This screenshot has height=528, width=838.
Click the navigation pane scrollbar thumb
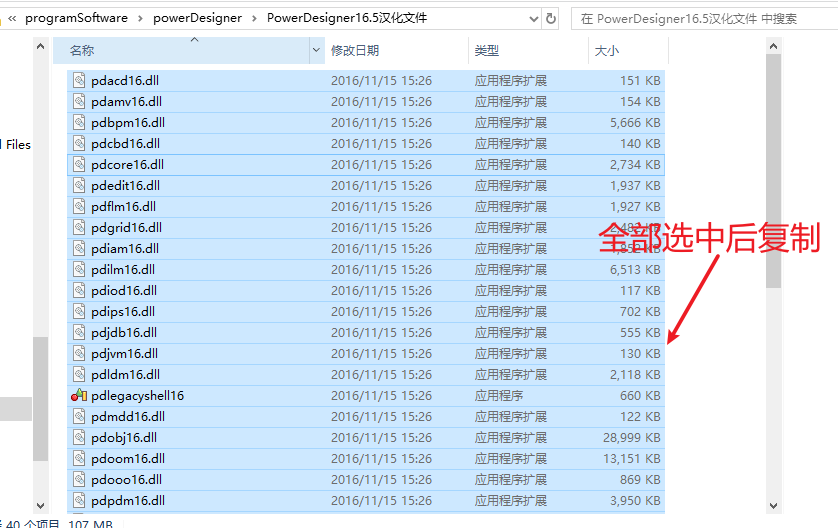point(41,399)
